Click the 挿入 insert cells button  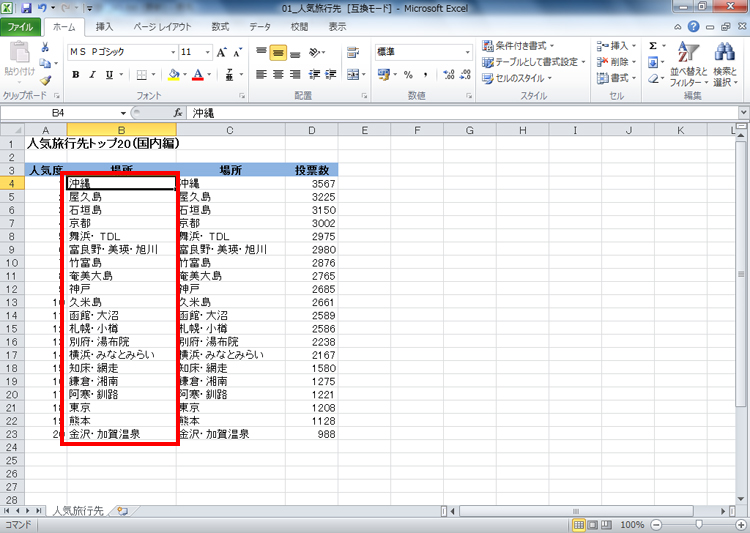point(617,46)
